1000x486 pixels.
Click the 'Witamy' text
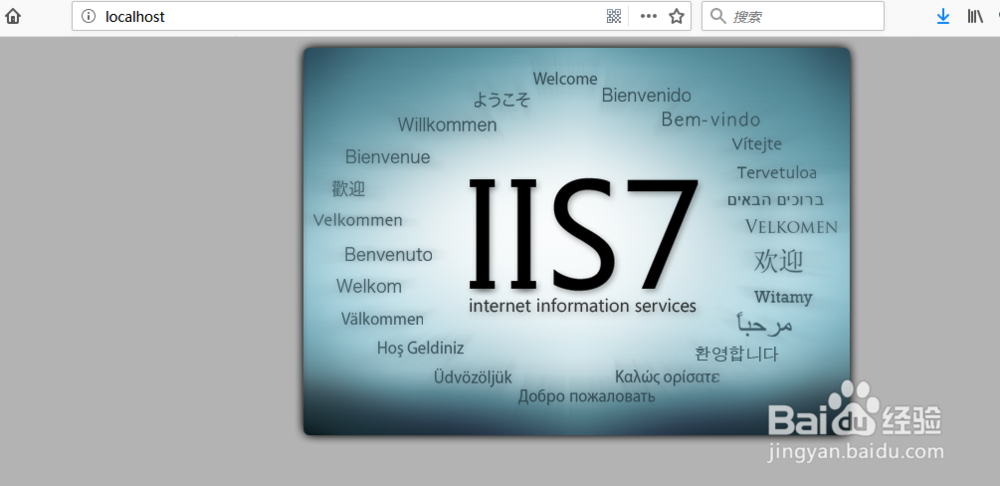(x=783, y=297)
